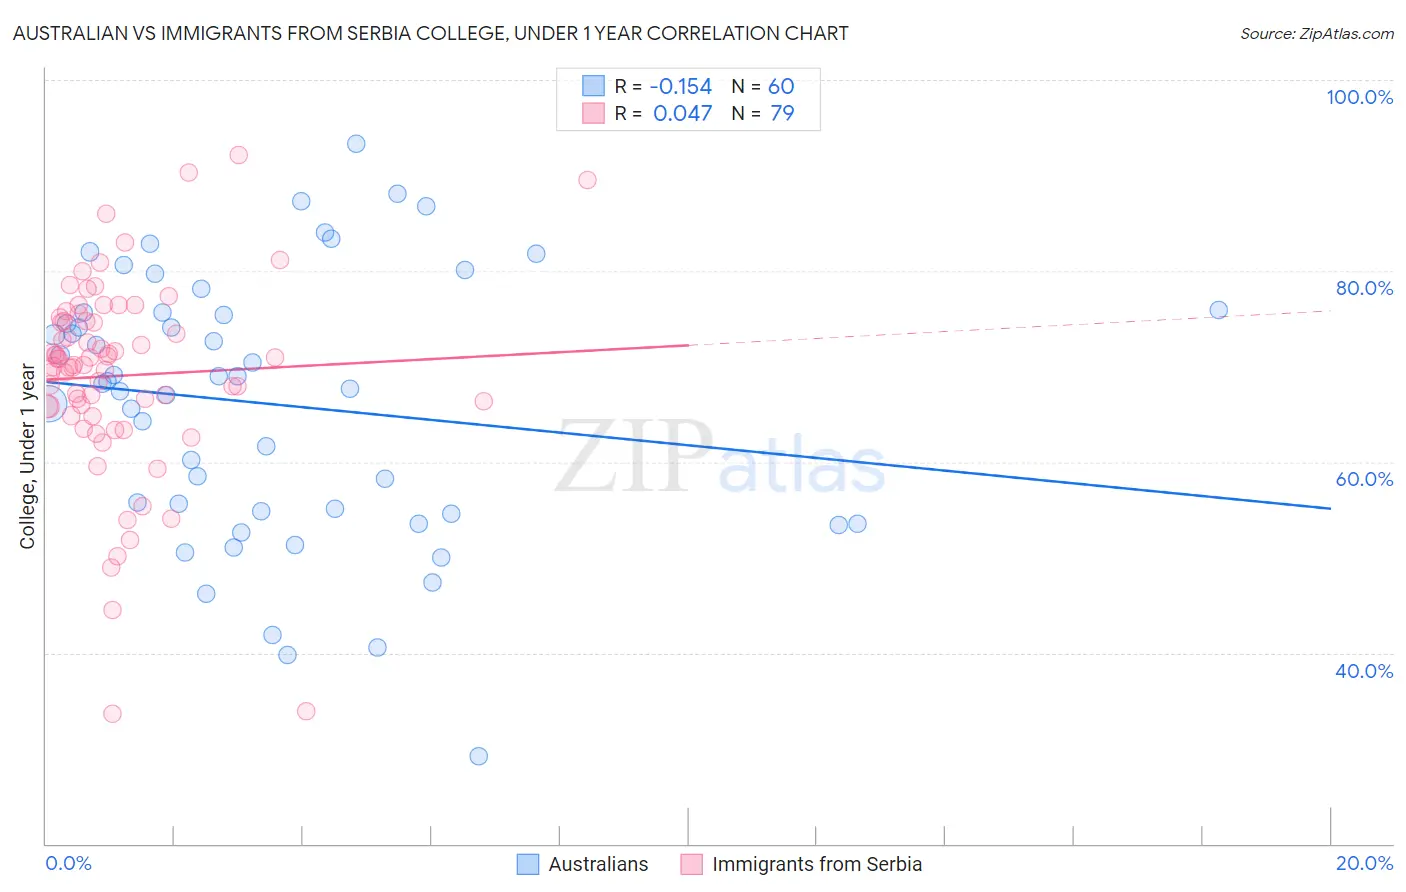Screen dimensions: 1406x892
Task: Click the College, Under 1 year axis title
Action: pos(28,457)
